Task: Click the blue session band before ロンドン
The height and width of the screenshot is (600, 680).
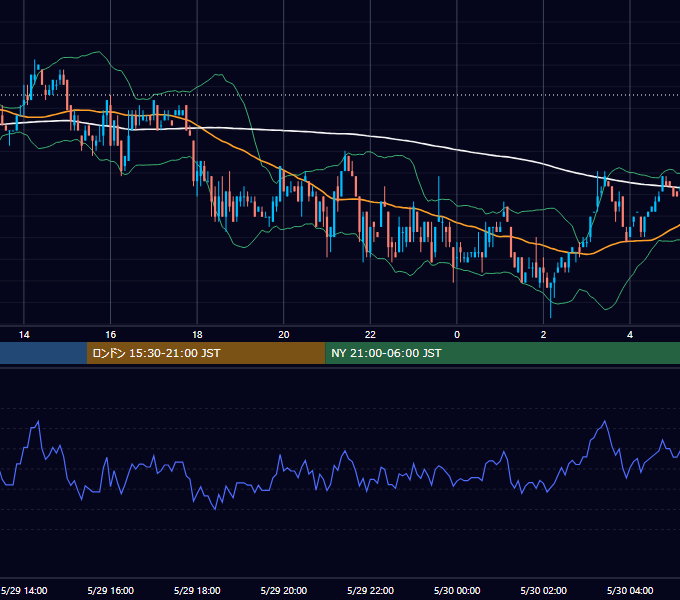Action: pos(43,353)
